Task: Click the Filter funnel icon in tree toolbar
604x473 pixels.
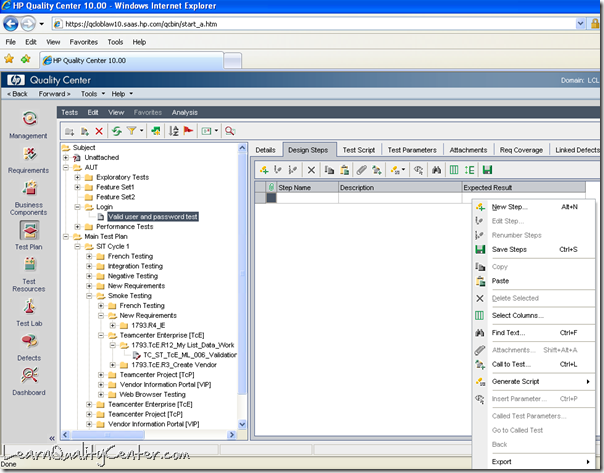Action: click(x=131, y=131)
